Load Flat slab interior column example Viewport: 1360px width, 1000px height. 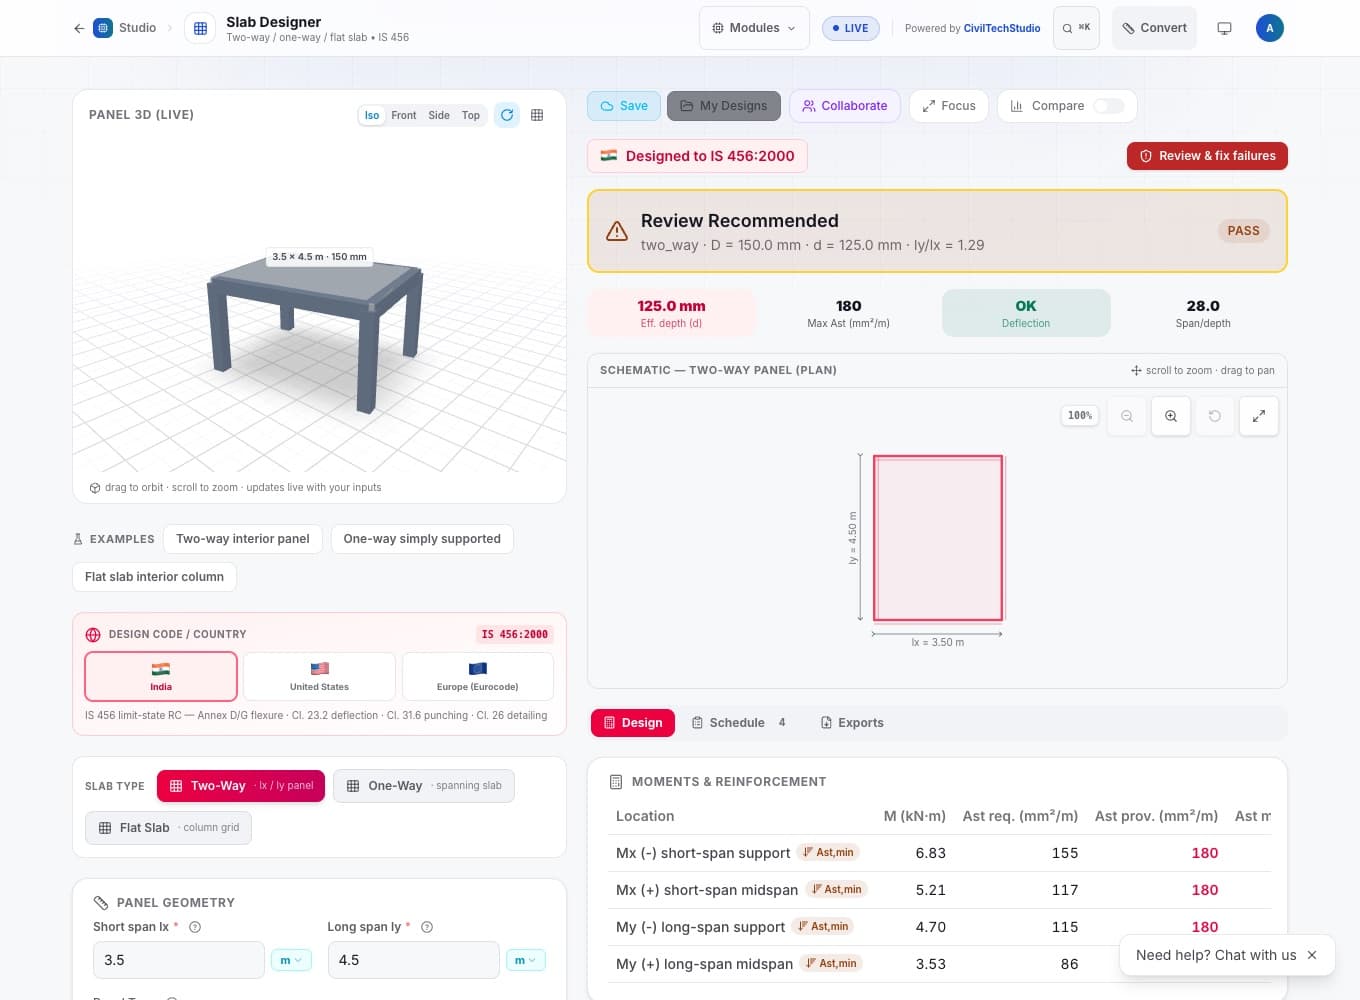(x=154, y=577)
